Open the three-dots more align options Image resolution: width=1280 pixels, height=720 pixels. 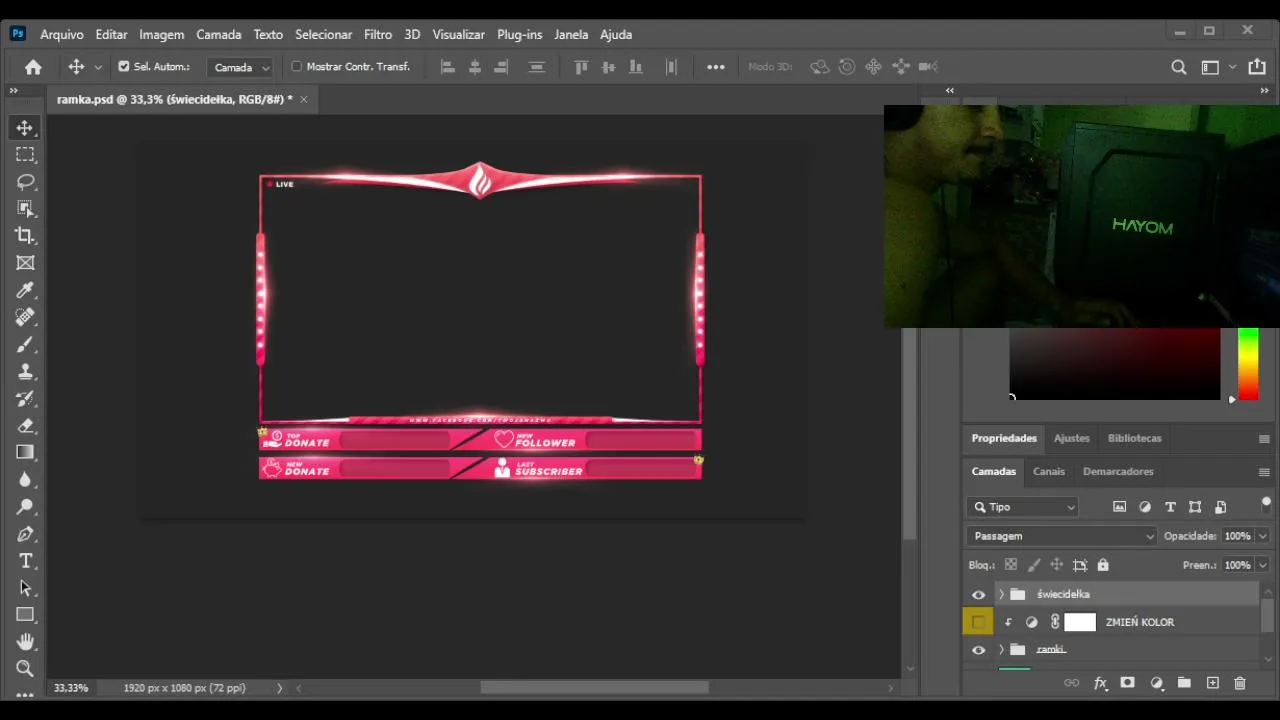716,67
